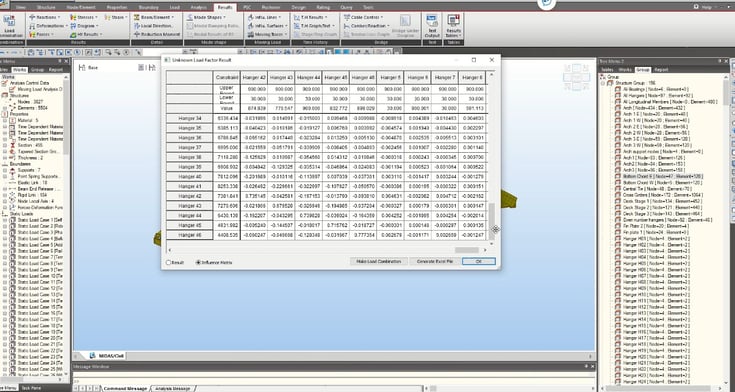
Task: Open the Results Tables tool
Action: [x=453, y=26]
